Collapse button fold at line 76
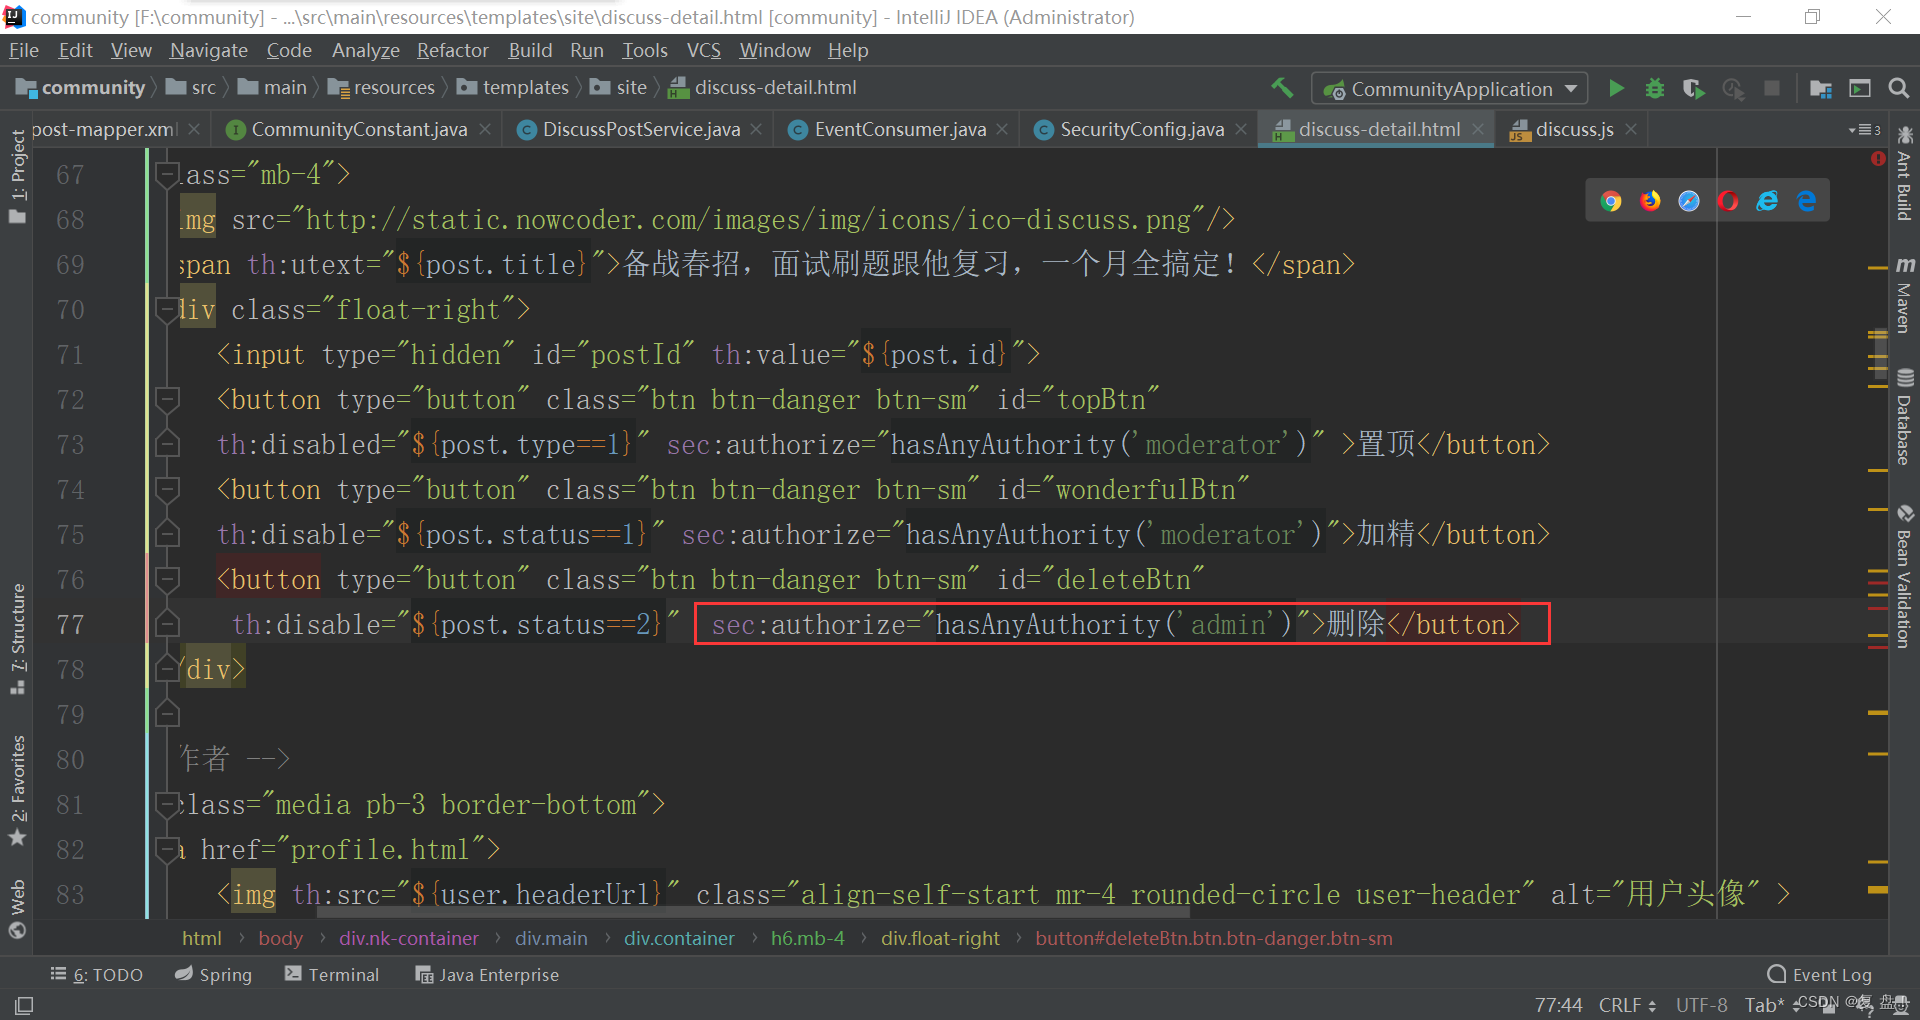The image size is (1920, 1020). coord(167,580)
